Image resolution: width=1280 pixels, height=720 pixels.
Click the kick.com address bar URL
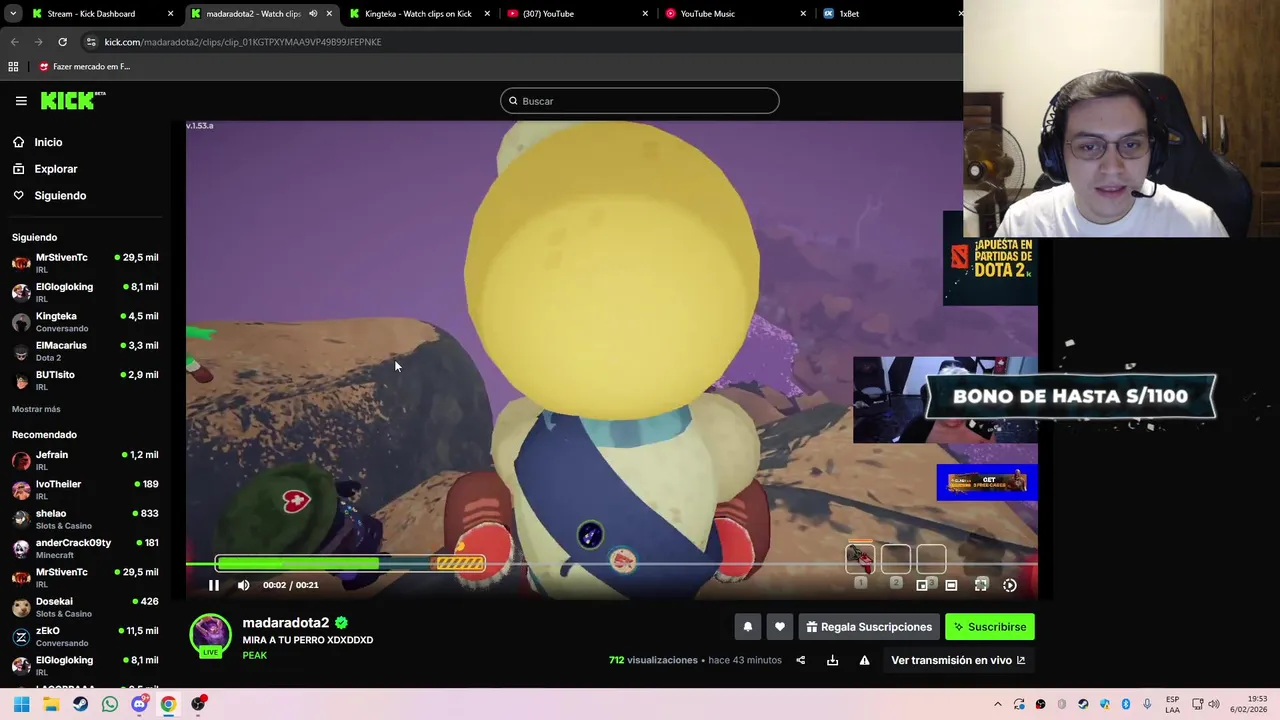243,42
